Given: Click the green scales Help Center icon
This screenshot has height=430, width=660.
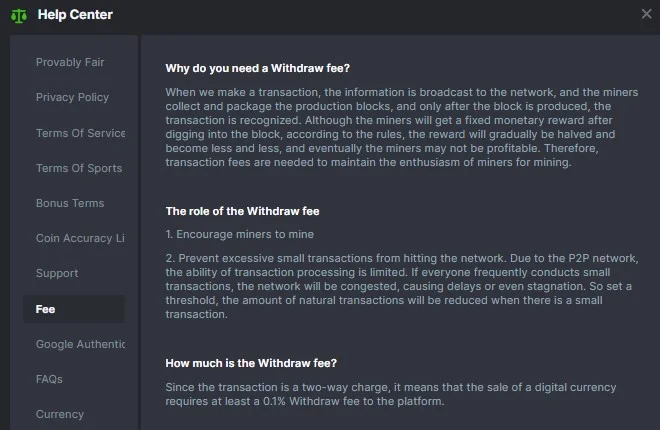Looking at the screenshot, I should [19, 16].
